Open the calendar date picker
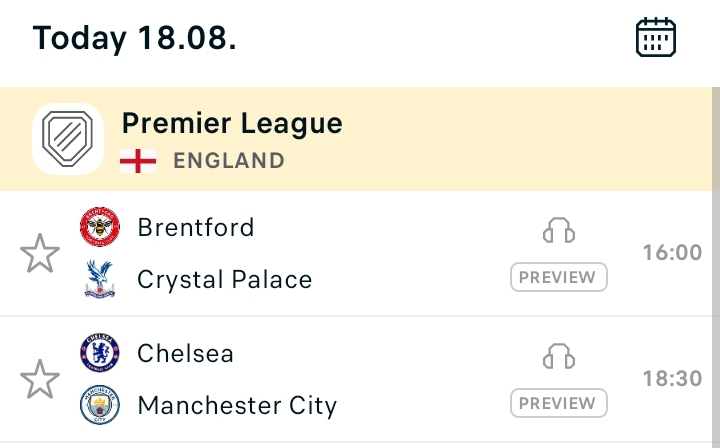This screenshot has width=720, height=448. tap(656, 38)
